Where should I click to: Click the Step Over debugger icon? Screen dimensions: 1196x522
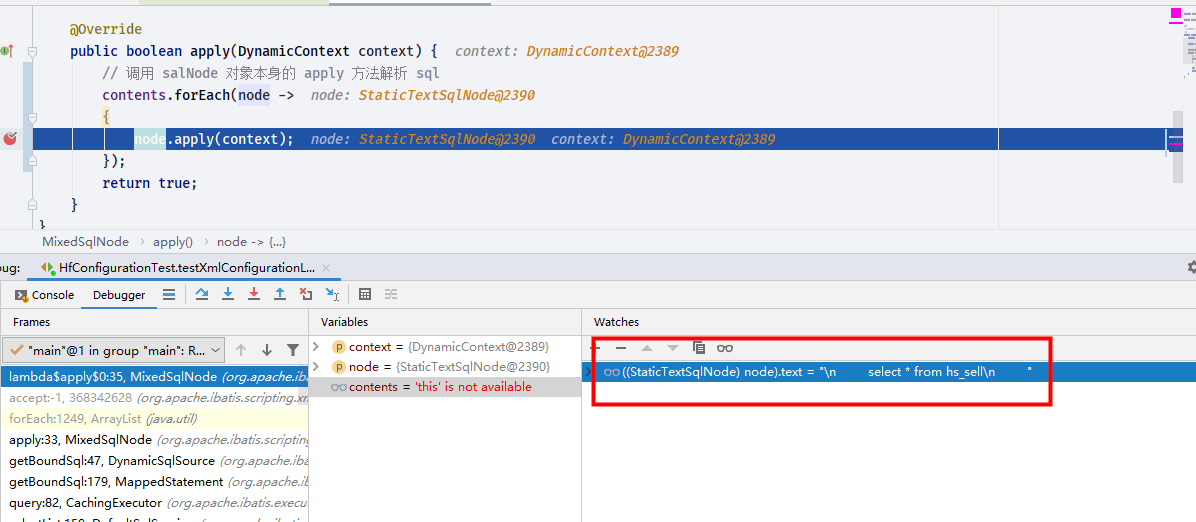(201, 294)
